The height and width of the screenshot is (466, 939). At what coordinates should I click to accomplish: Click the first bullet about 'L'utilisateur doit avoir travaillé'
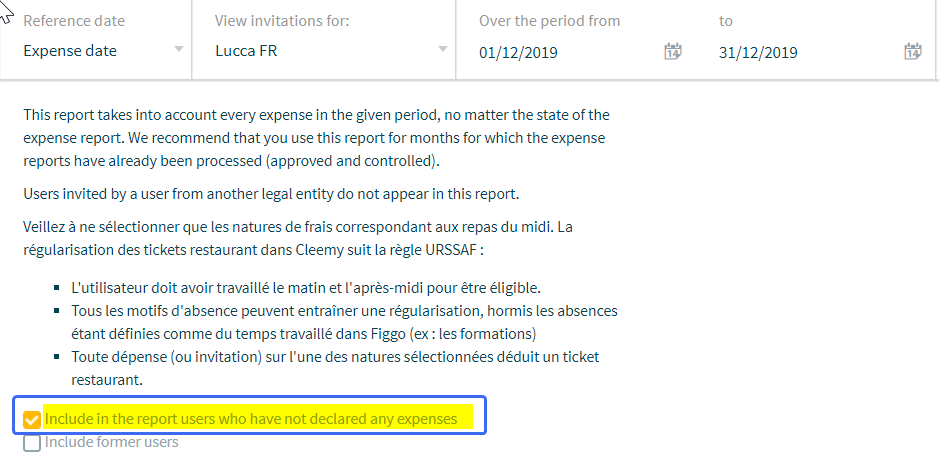[305, 288]
